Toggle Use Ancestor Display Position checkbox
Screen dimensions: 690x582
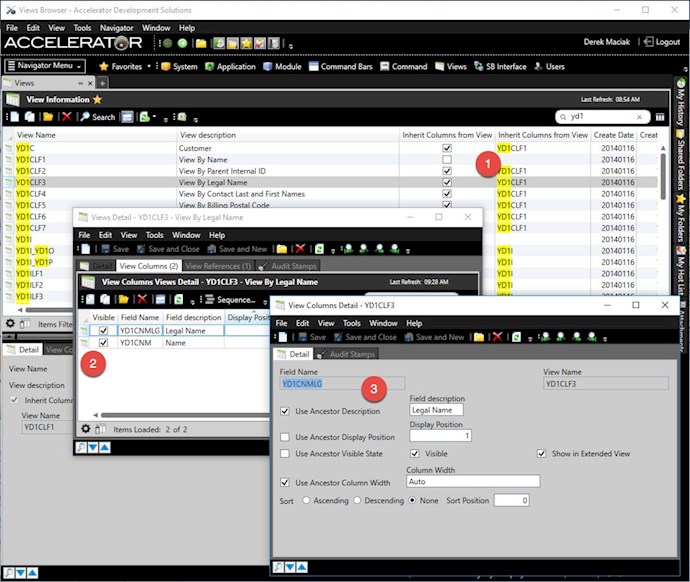tap(285, 437)
